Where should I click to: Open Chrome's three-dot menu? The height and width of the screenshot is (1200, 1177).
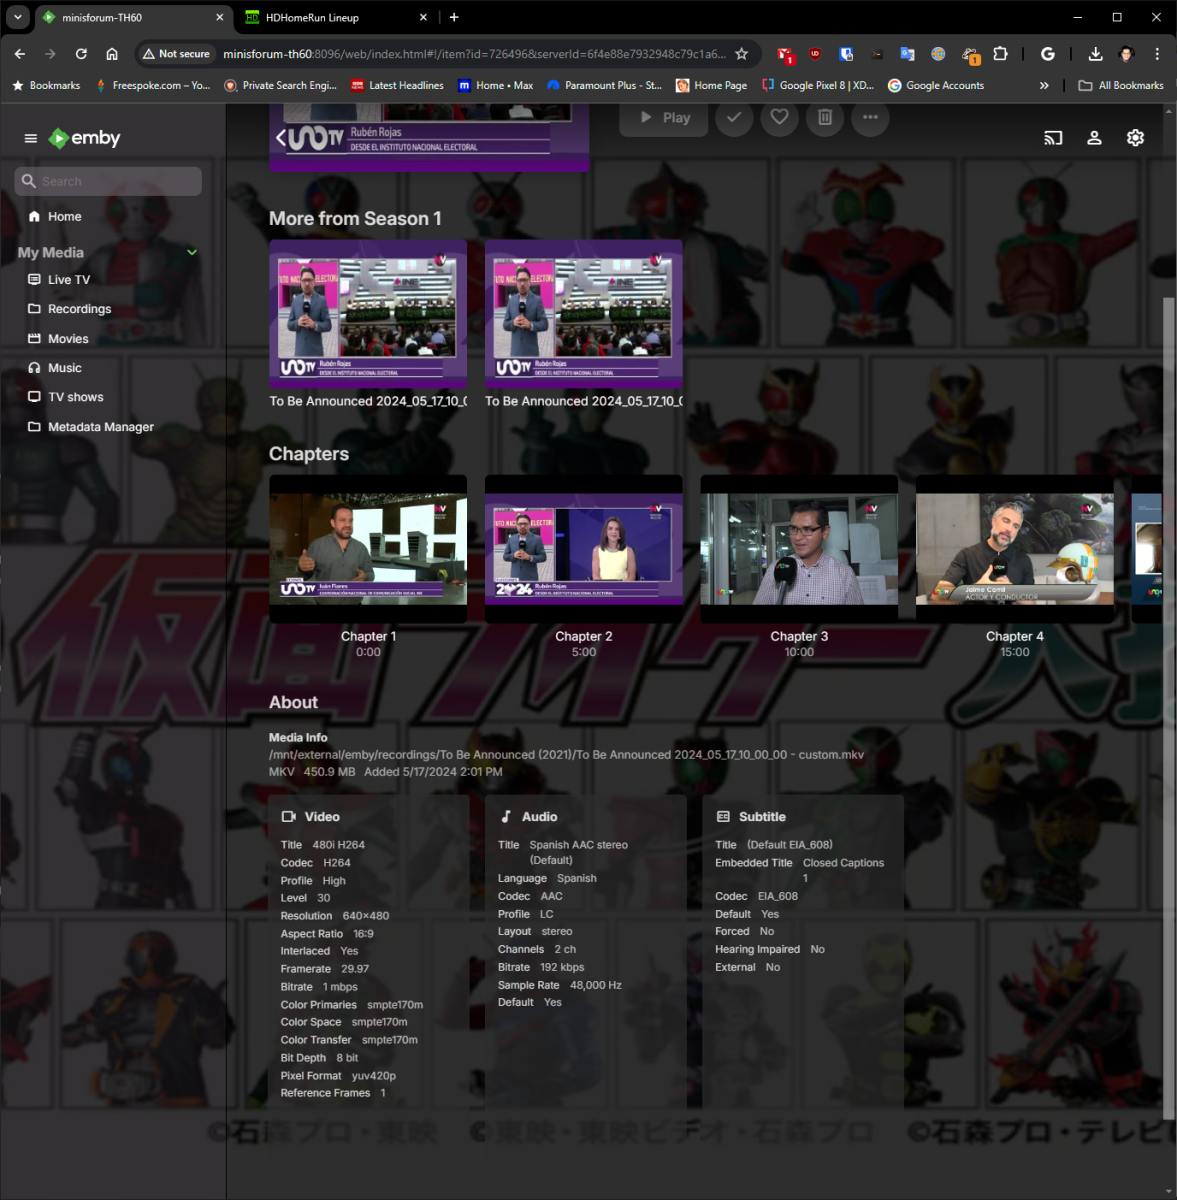[1158, 54]
